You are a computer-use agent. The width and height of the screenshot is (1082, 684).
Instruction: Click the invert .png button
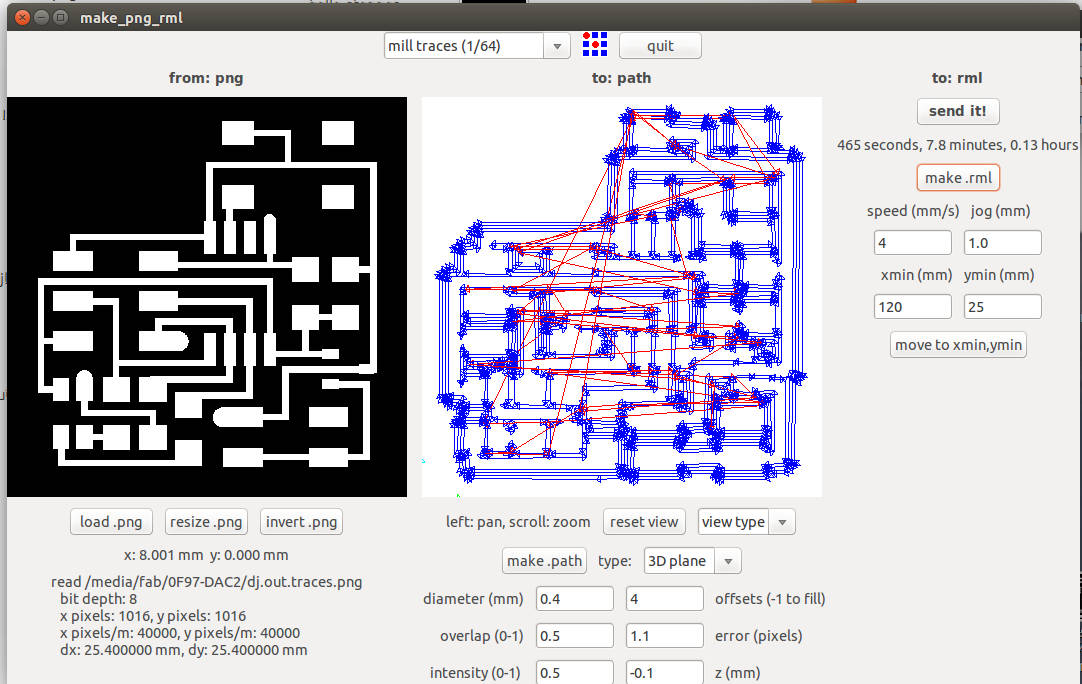click(301, 522)
